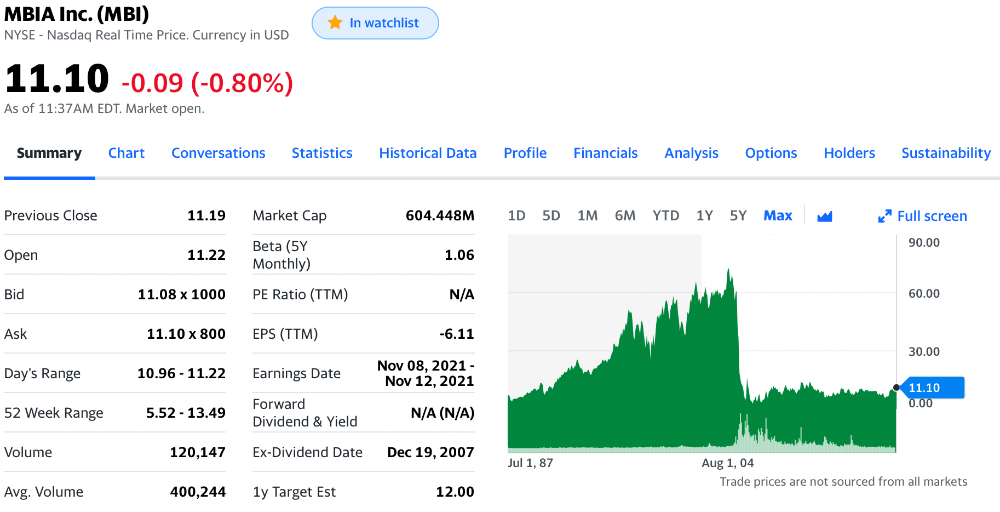This screenshot has height=512, width=1000.
Task: Switch chart to 6M range
Action: tap(625, 216)
